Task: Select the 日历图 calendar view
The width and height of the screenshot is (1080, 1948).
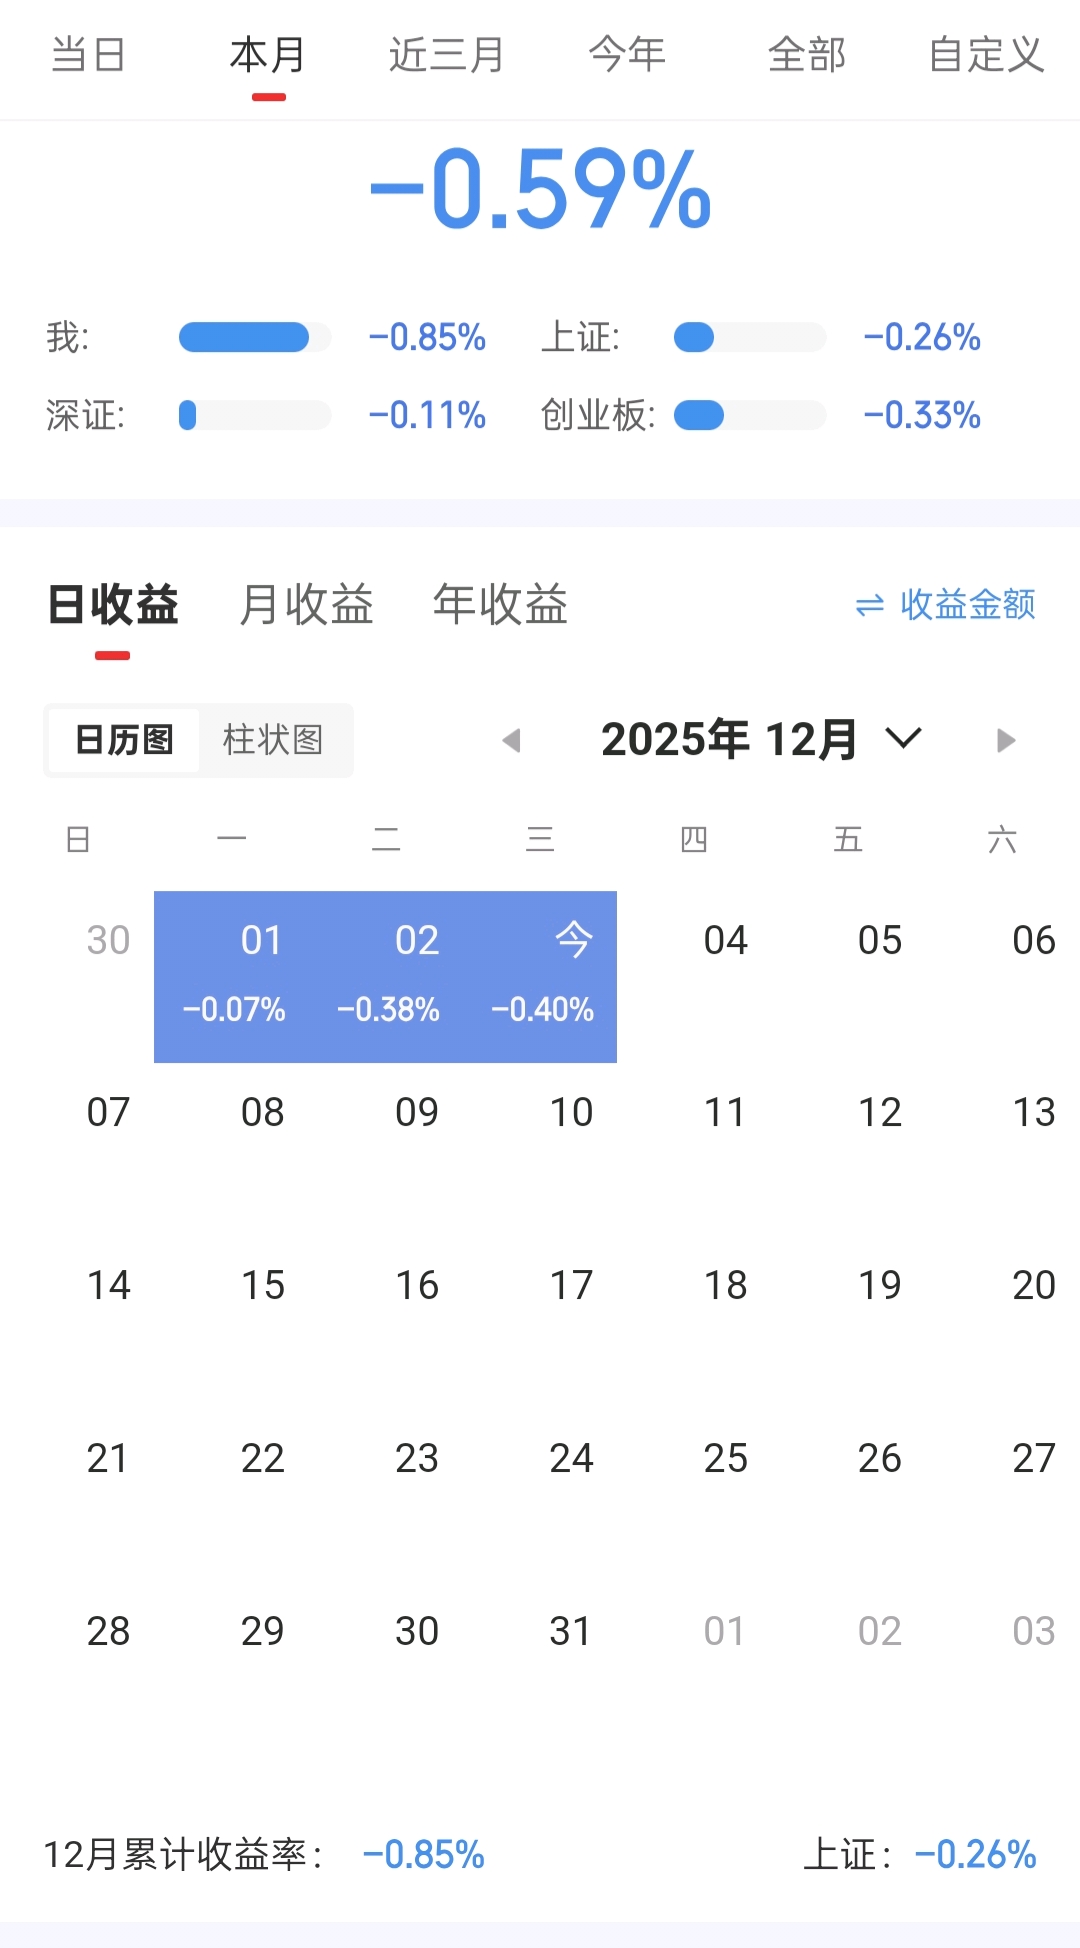Action: pyautogui.click(x=124, y=741)
